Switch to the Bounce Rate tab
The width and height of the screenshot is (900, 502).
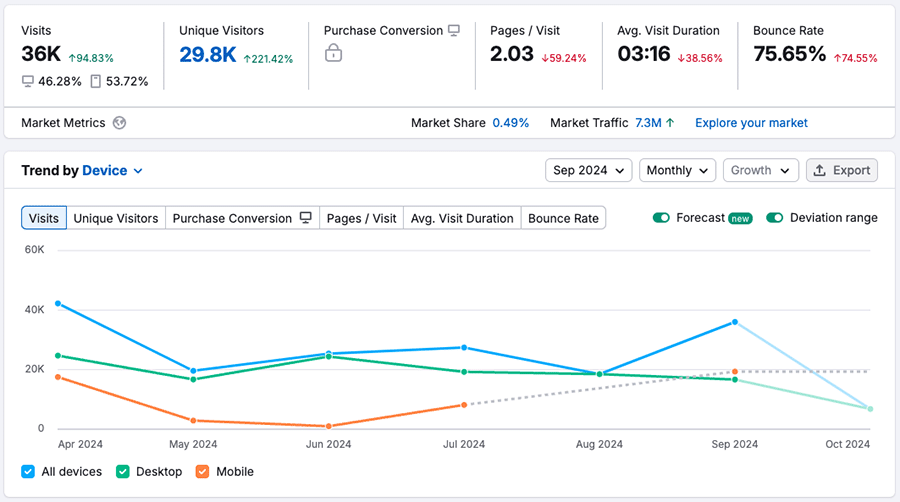[x=563, y=218]
